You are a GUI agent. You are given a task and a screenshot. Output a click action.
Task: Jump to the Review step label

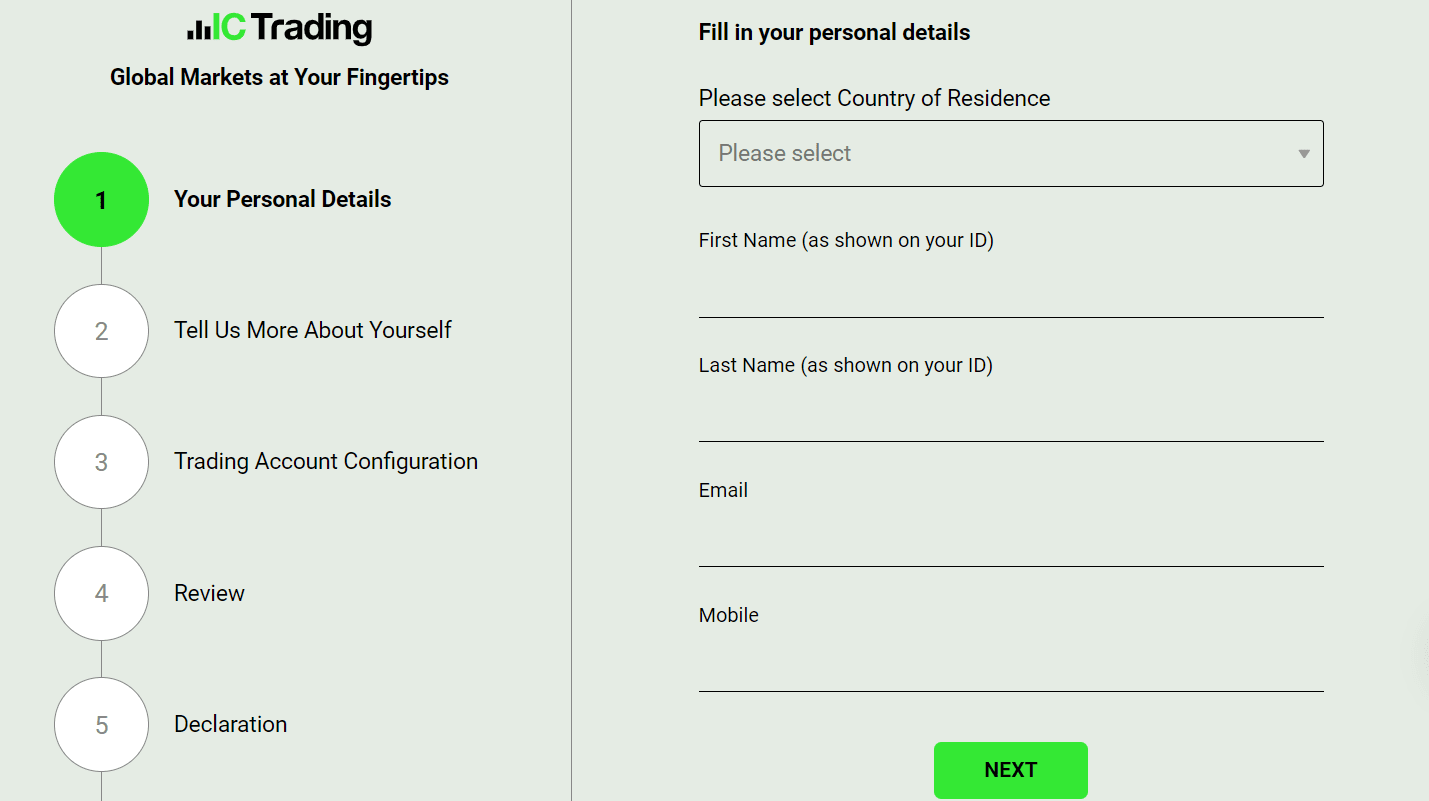tap(209, 593)
